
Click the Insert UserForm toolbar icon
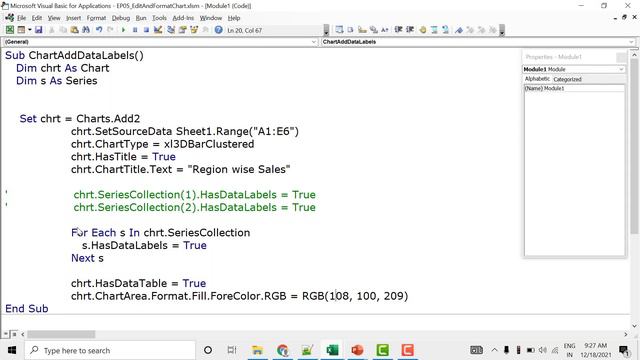[21, 30]
